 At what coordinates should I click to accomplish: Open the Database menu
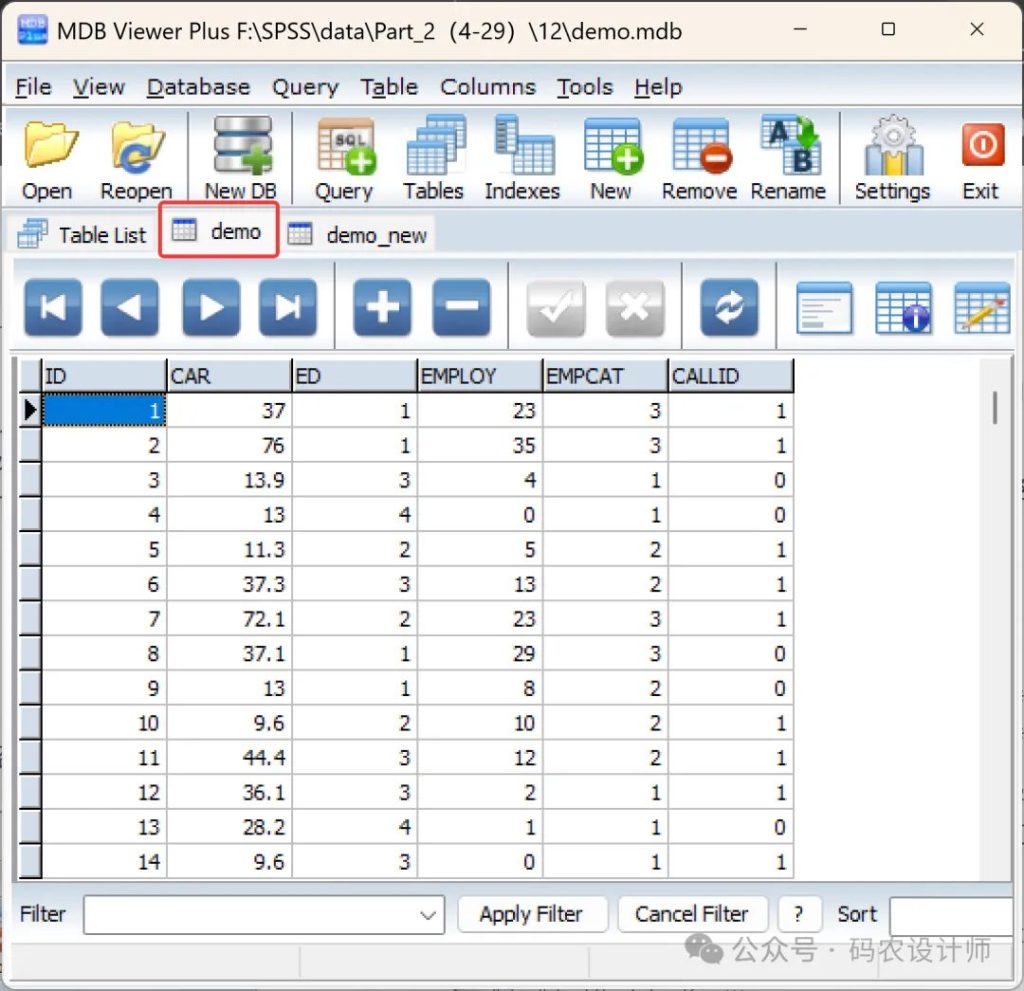point(198,87)
